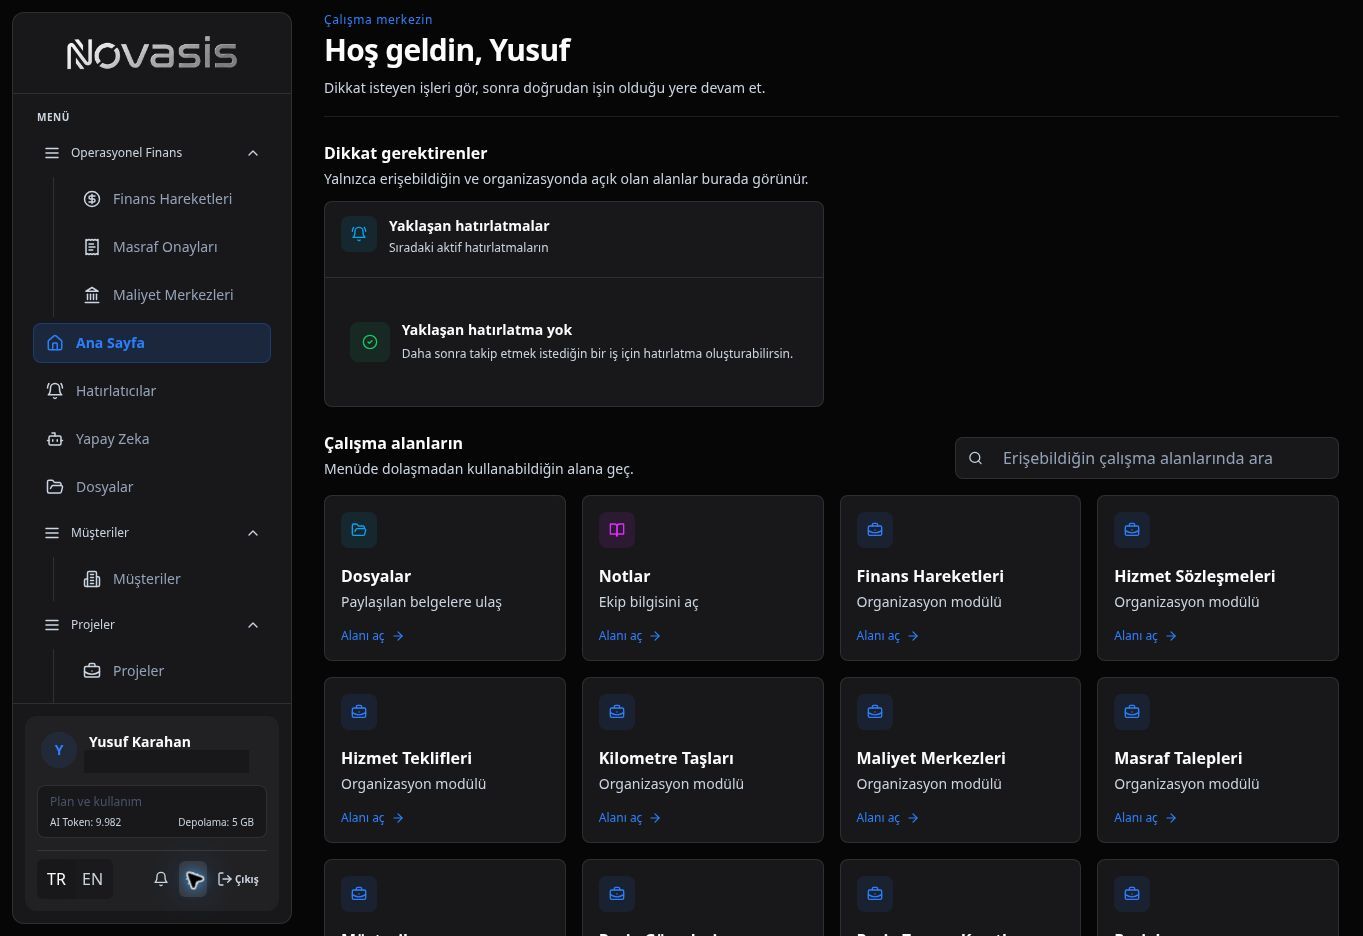Focus the workspace search field
1363x936 pixels.
click(1146, 458)
